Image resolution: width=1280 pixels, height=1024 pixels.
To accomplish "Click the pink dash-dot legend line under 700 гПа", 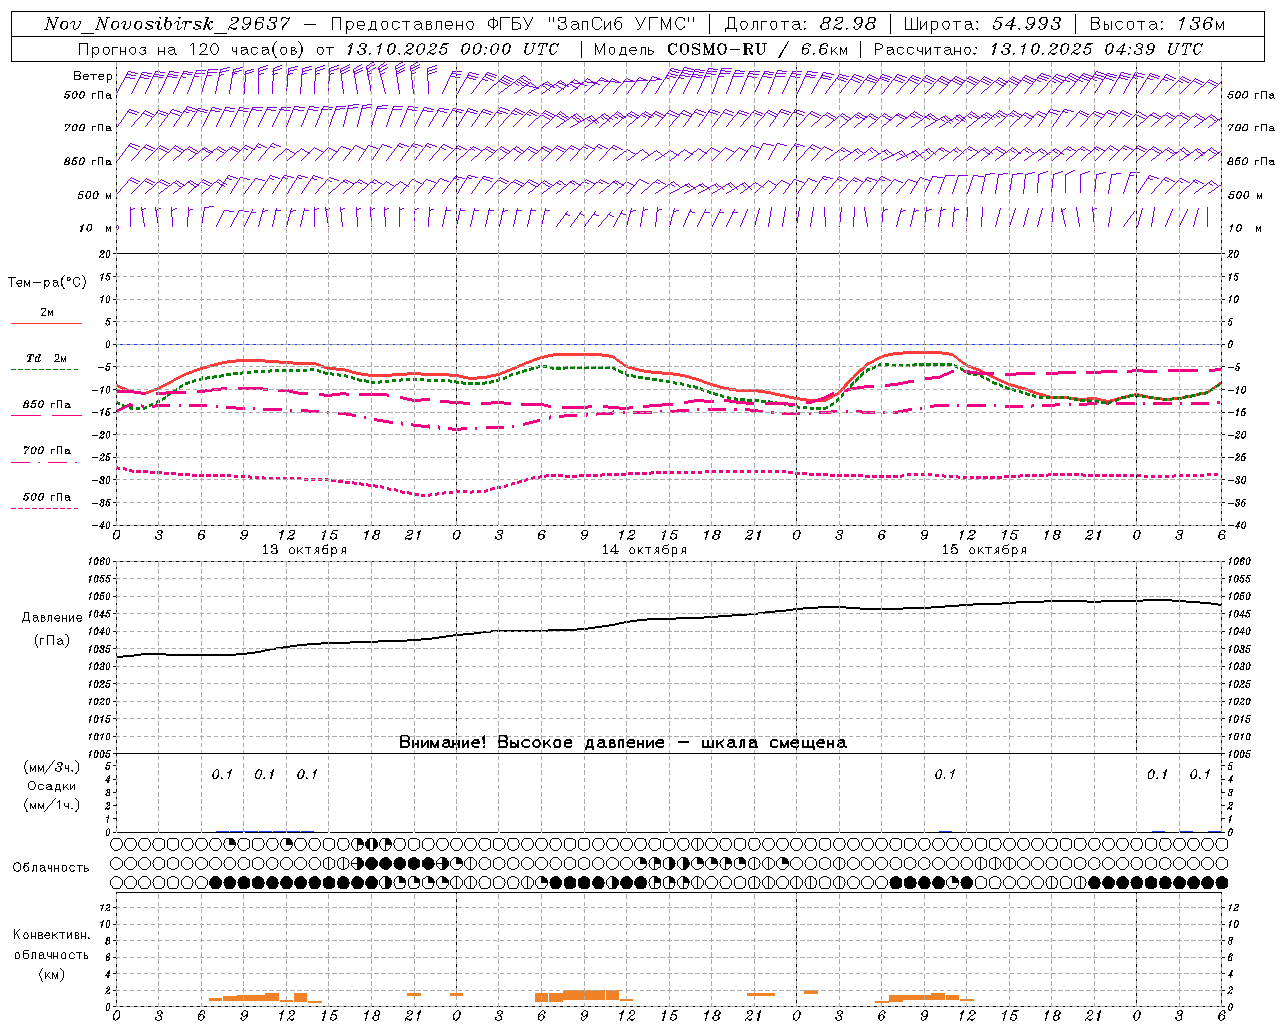I will point(45,462).
